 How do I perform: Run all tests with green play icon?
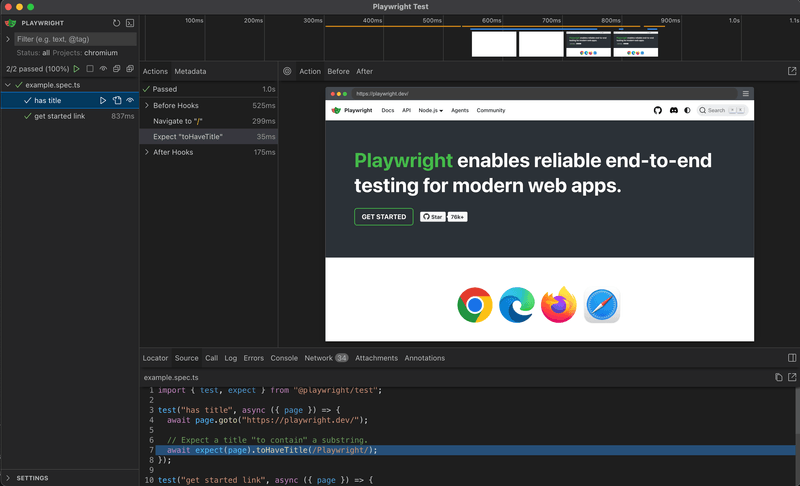pyautogui.click(x=77, y=68)
